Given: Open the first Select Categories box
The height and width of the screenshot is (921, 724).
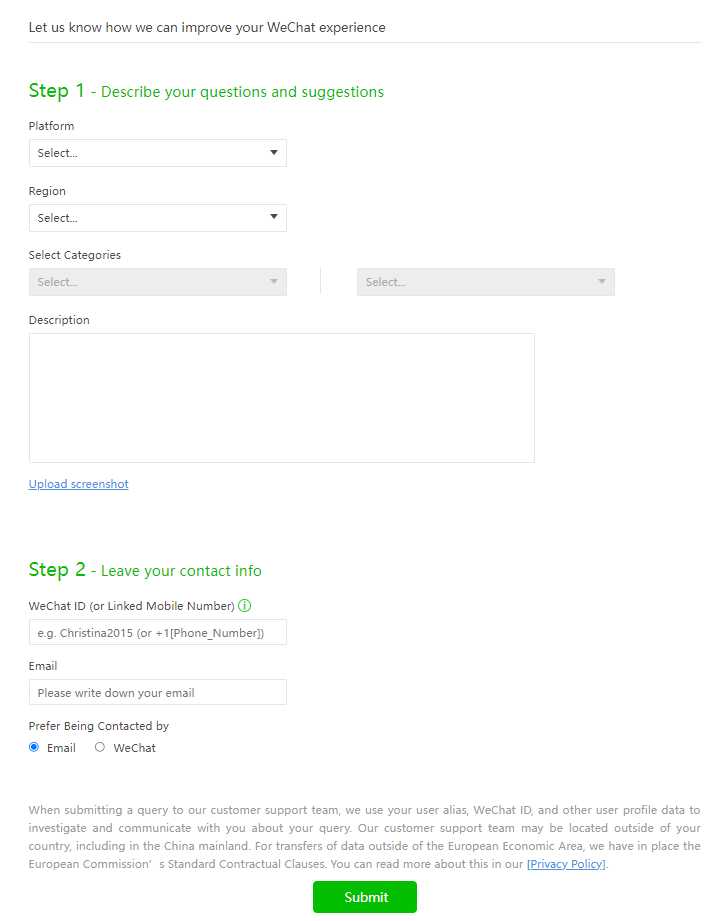Looking at the screenshot, I should (x=157, y=282).
